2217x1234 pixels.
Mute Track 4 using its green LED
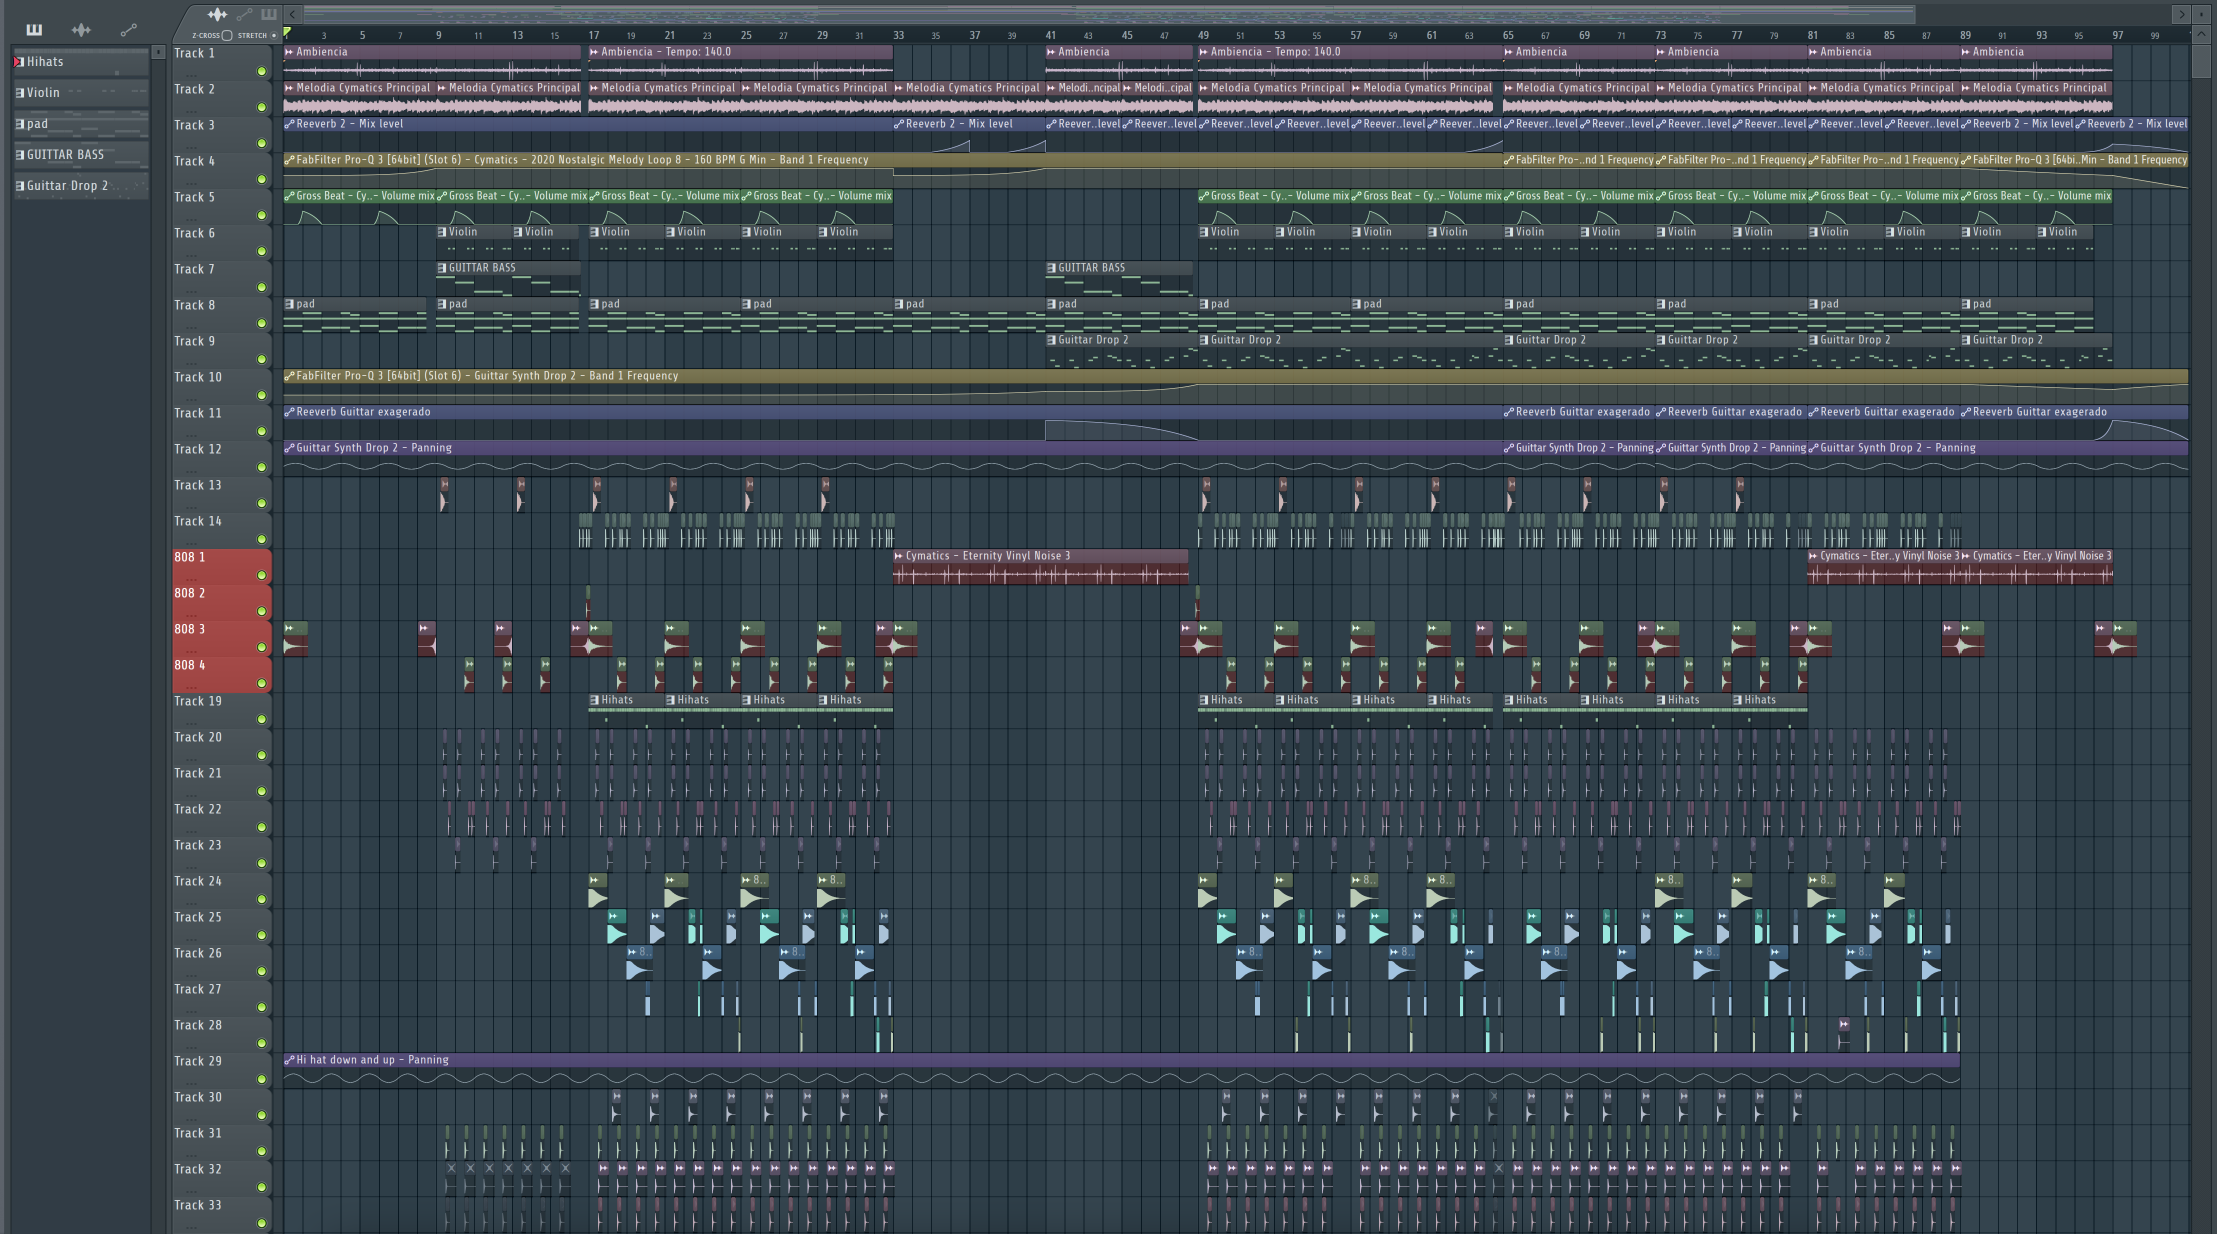click(x=262, y=179)
